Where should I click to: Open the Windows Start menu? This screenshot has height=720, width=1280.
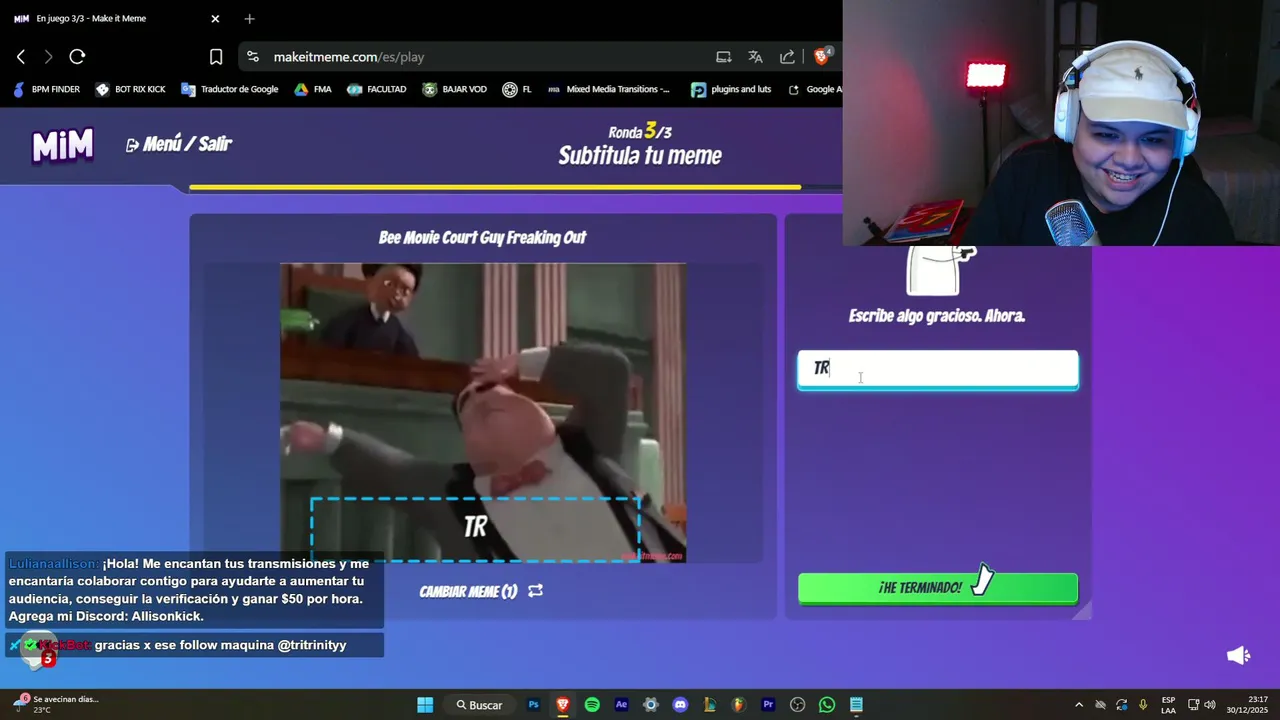click(425, 705)
